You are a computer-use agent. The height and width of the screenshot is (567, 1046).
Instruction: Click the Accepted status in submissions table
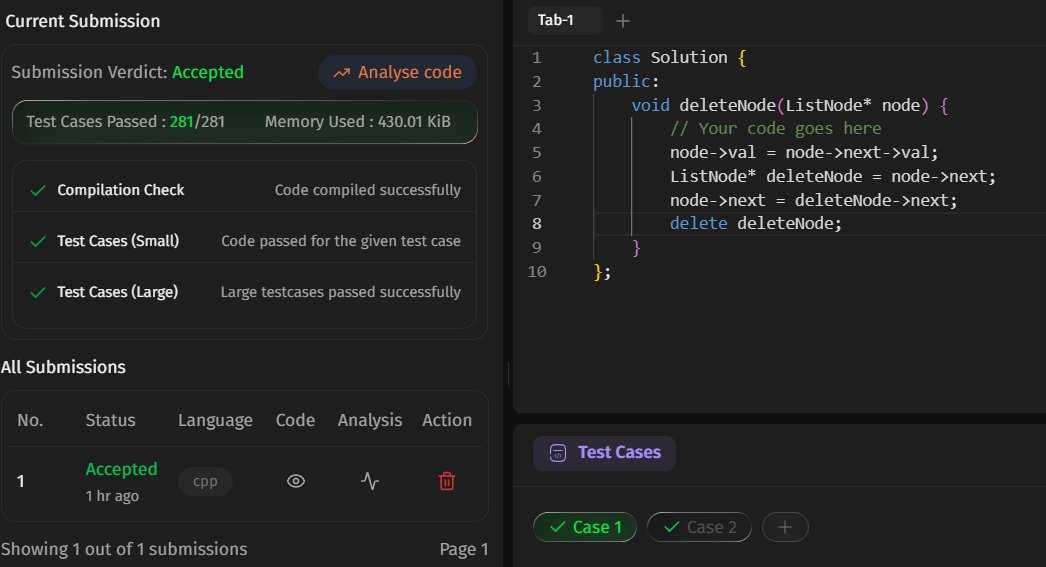coord(121,469)
